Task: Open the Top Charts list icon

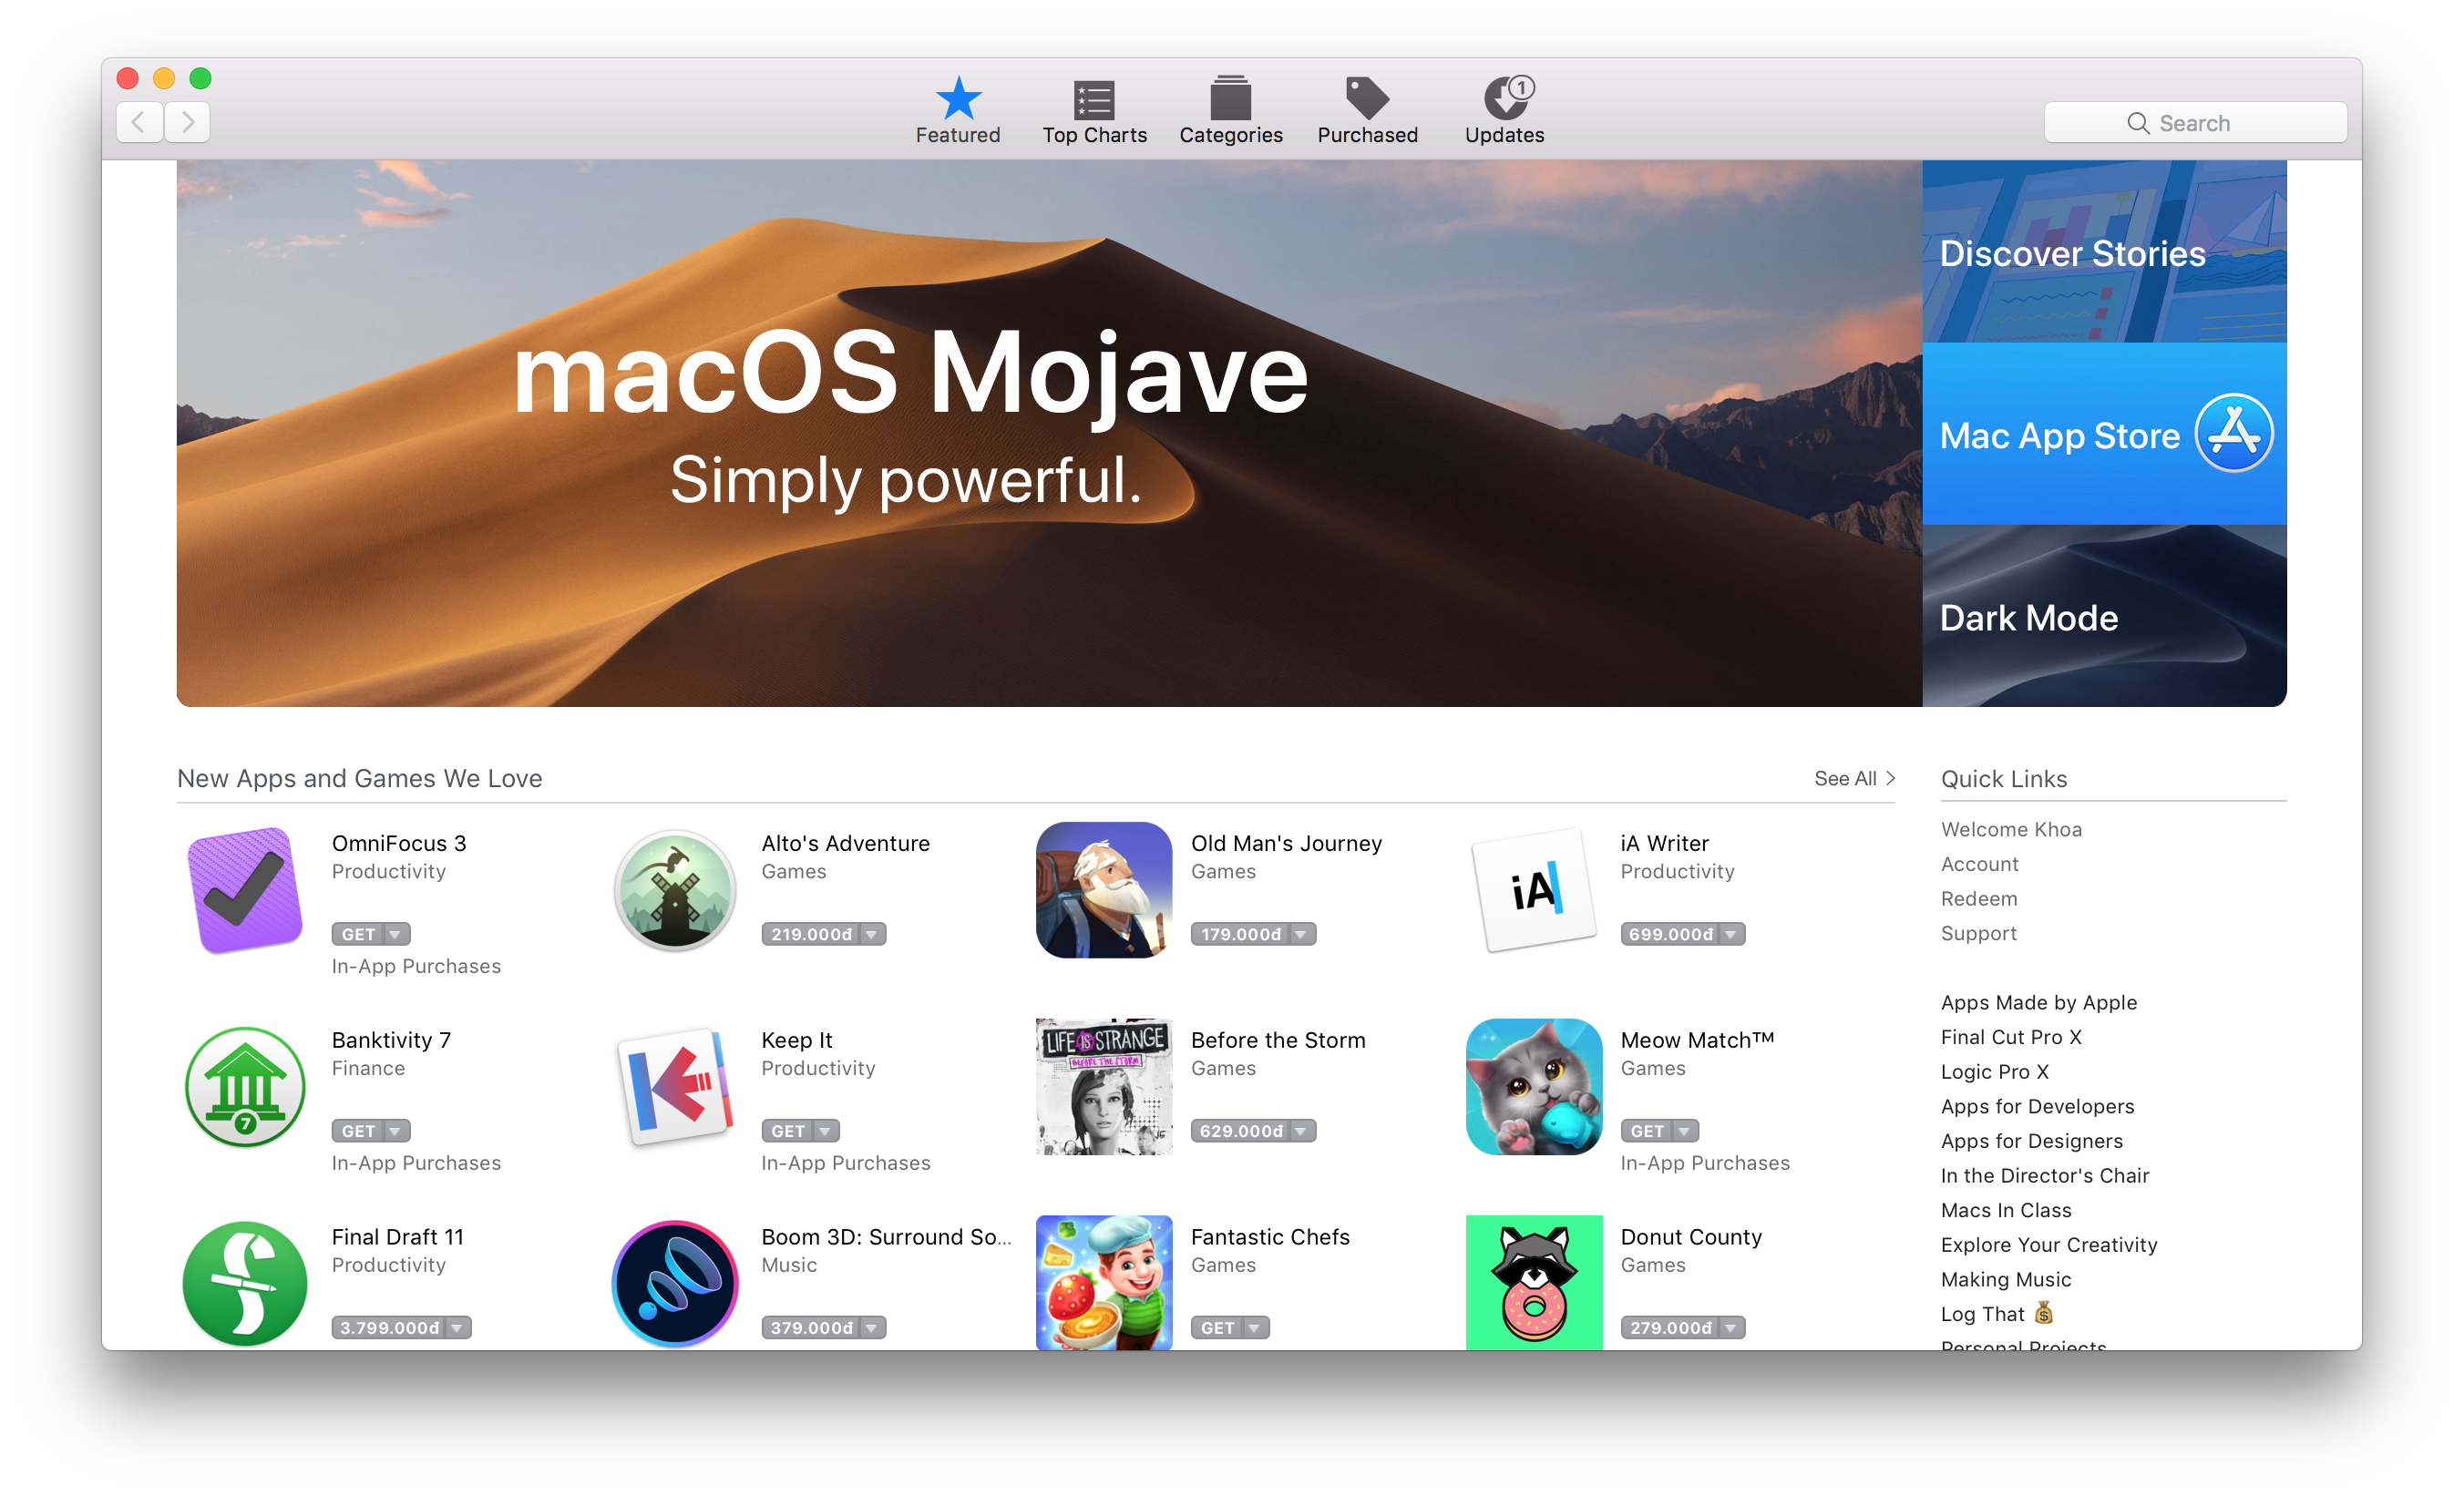Action: pos(1094,99)
